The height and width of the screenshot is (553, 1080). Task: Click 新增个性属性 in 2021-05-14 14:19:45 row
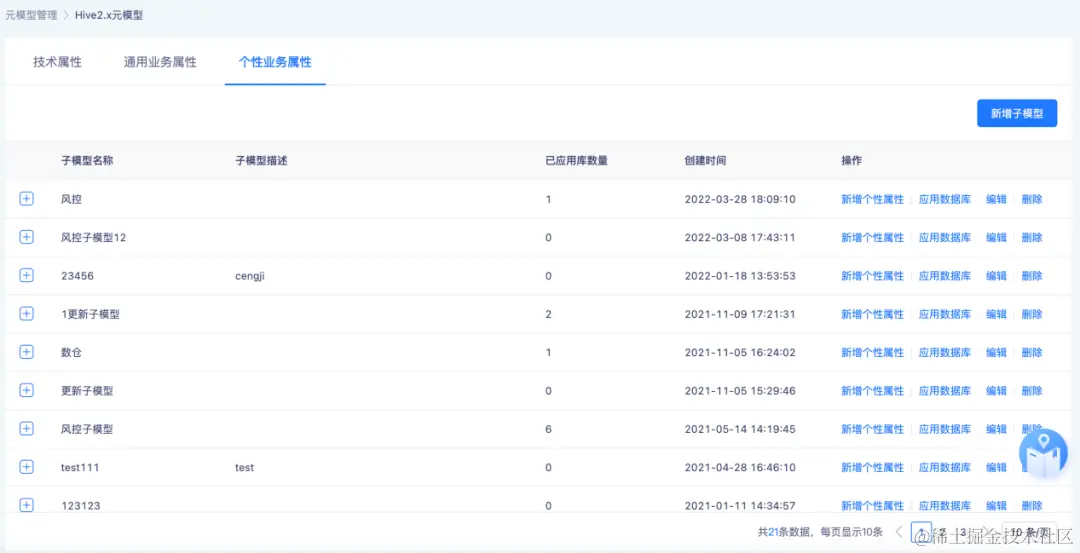pos(872,429)
